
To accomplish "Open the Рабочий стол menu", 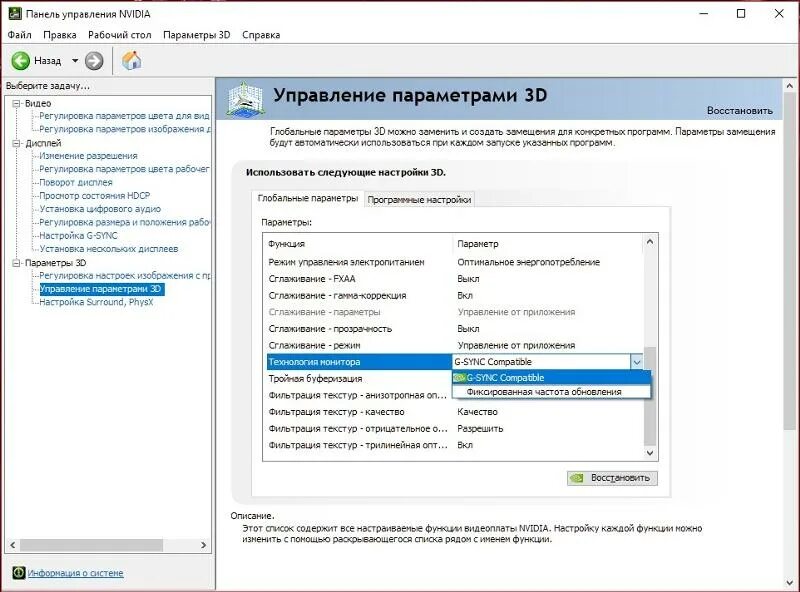I will pos(119,35).
